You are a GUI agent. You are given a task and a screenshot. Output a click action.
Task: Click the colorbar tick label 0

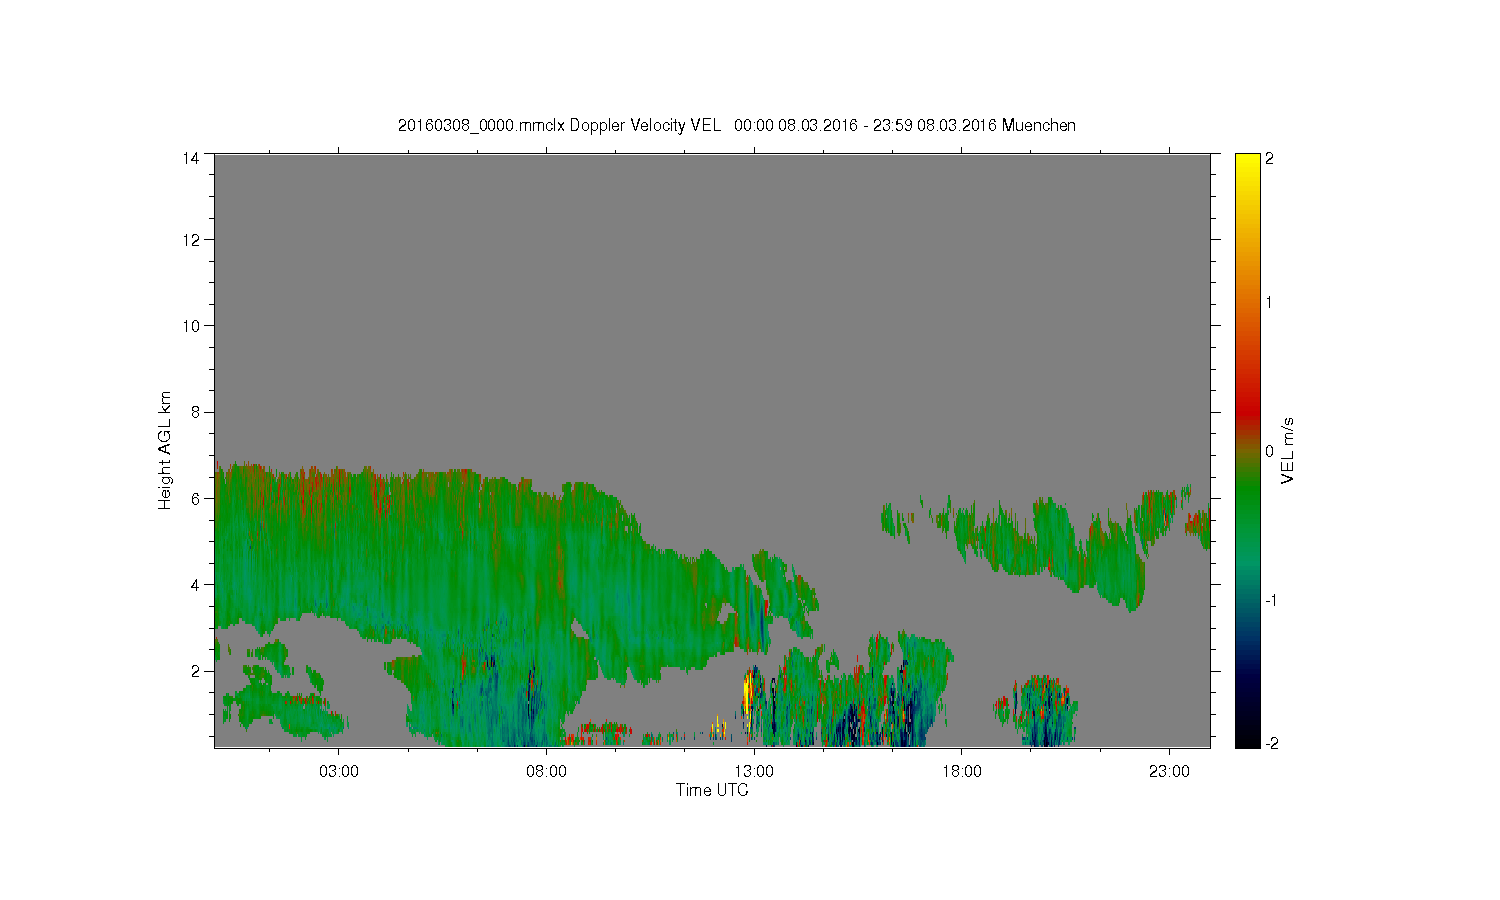1269,451
